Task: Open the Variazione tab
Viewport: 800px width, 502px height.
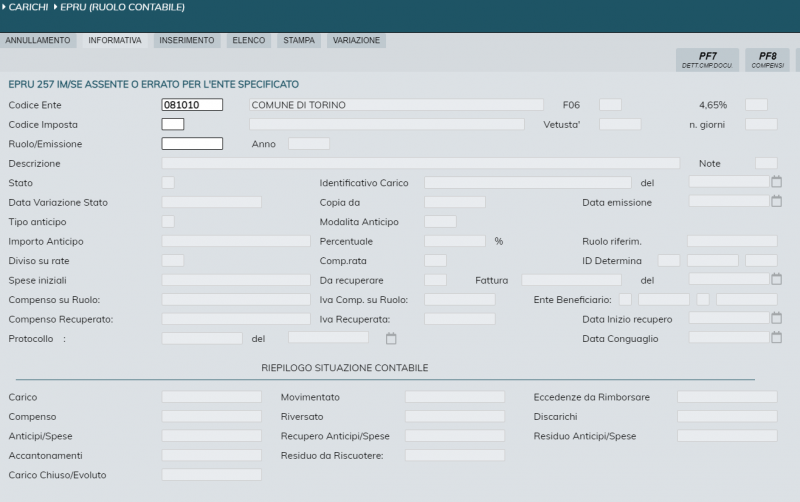Action: 356,41
